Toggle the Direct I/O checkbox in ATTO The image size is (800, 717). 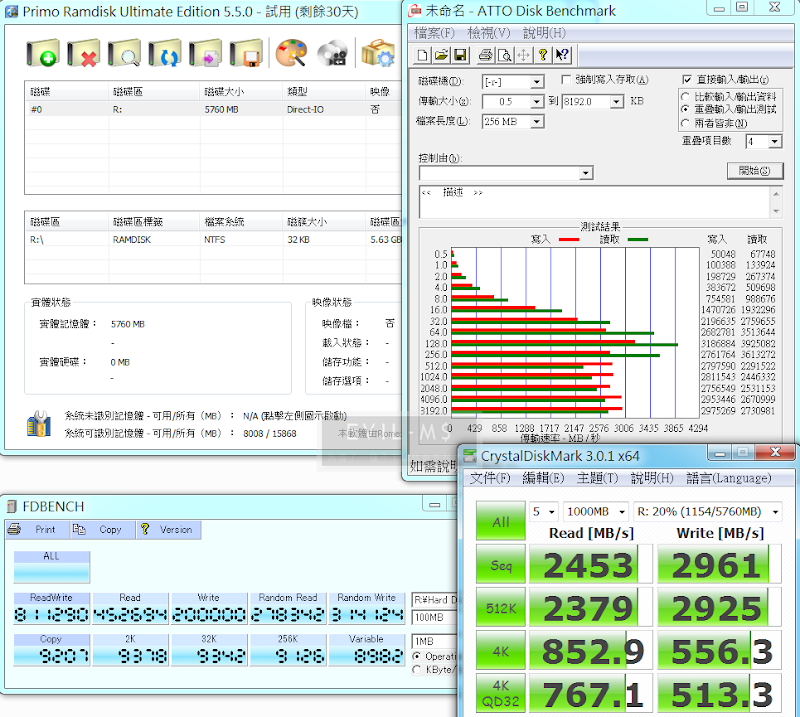click(x=687, y=79)
